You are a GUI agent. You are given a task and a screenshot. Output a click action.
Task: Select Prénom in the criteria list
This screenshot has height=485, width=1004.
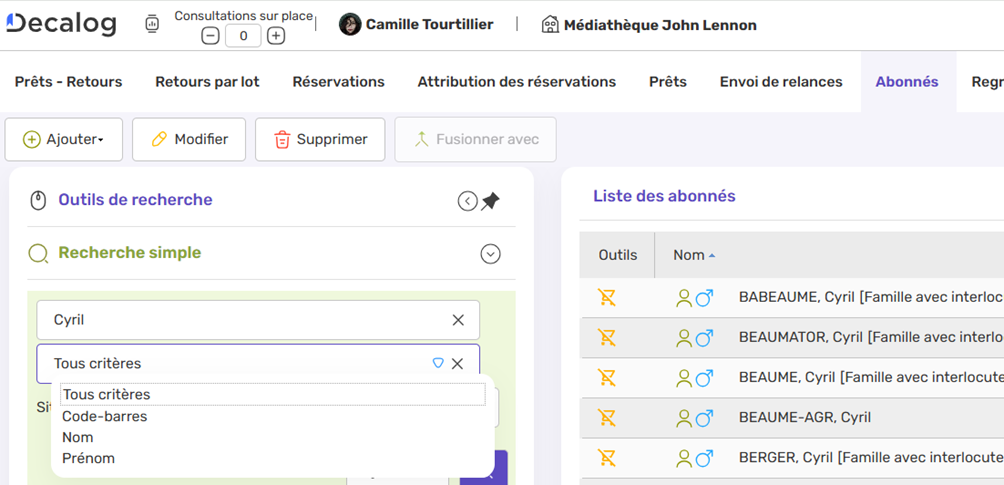(x=89, y=458)
